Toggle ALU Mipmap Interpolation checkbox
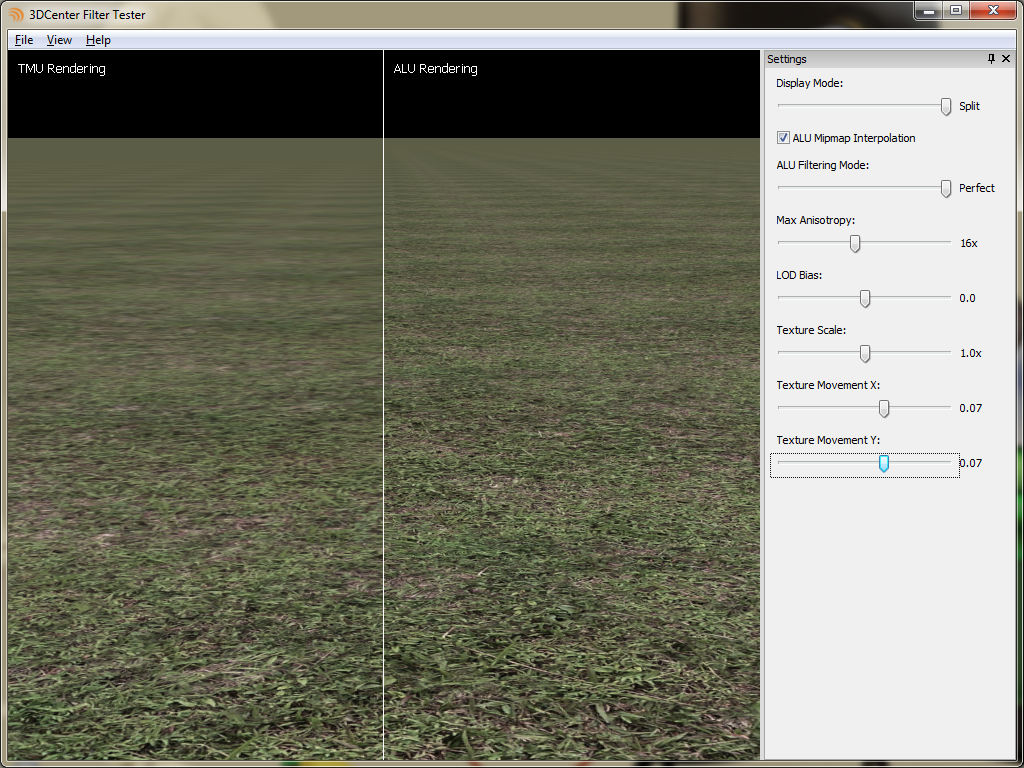This screenshot has height=768, width=1024. [x=783, y=138]
